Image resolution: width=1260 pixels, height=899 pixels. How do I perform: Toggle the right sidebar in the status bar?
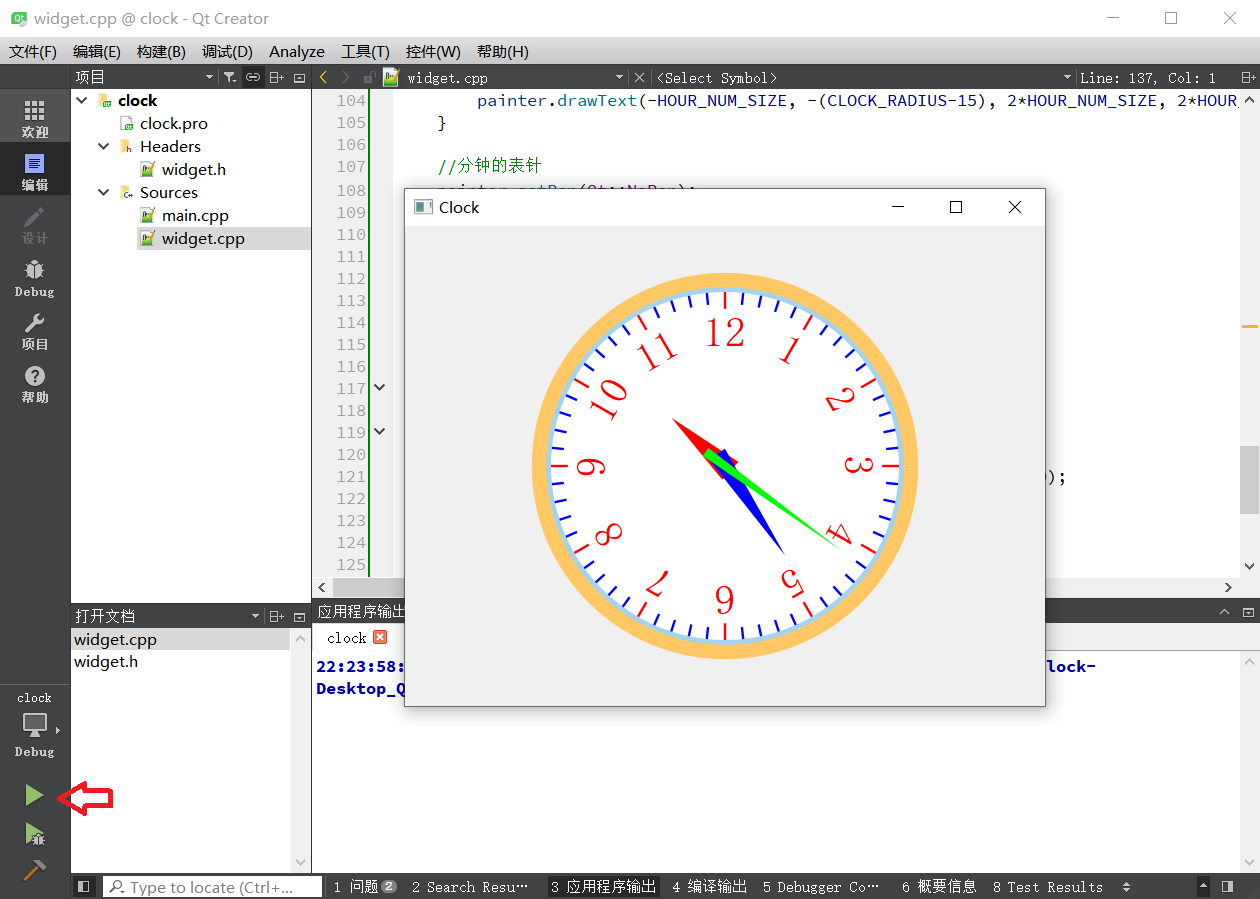1227,887
